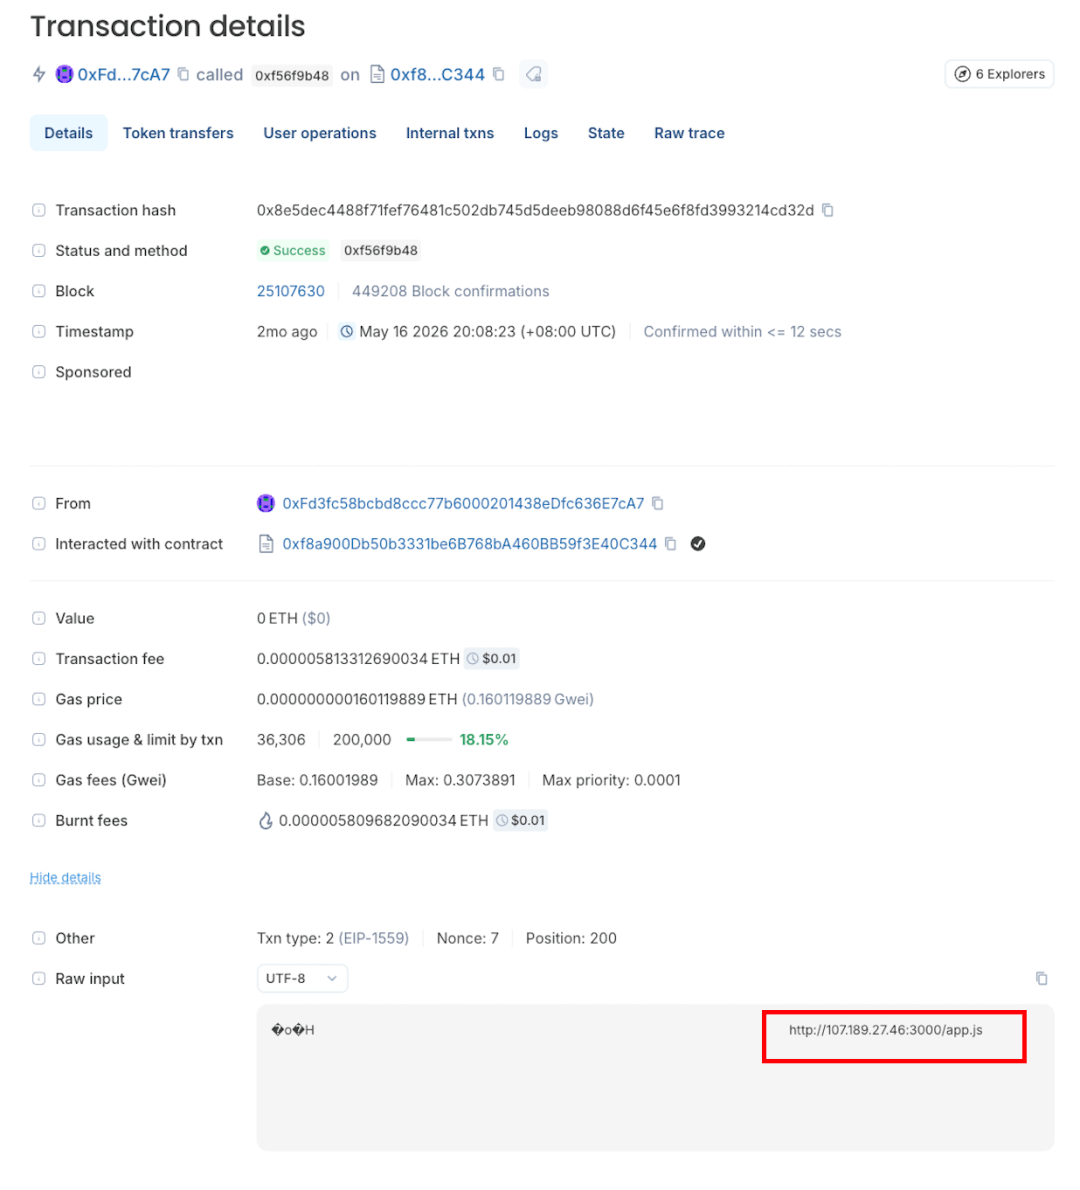Switch to the Details tab
Viewport: 1080px width, 1190px height.
[68, 133]
